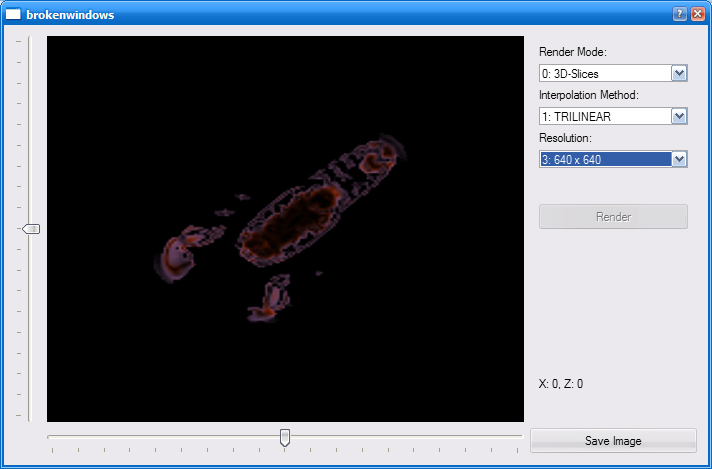712x469 pixels.
Task: Click the vertical slider handle
Action: click(x=31, y=229)
